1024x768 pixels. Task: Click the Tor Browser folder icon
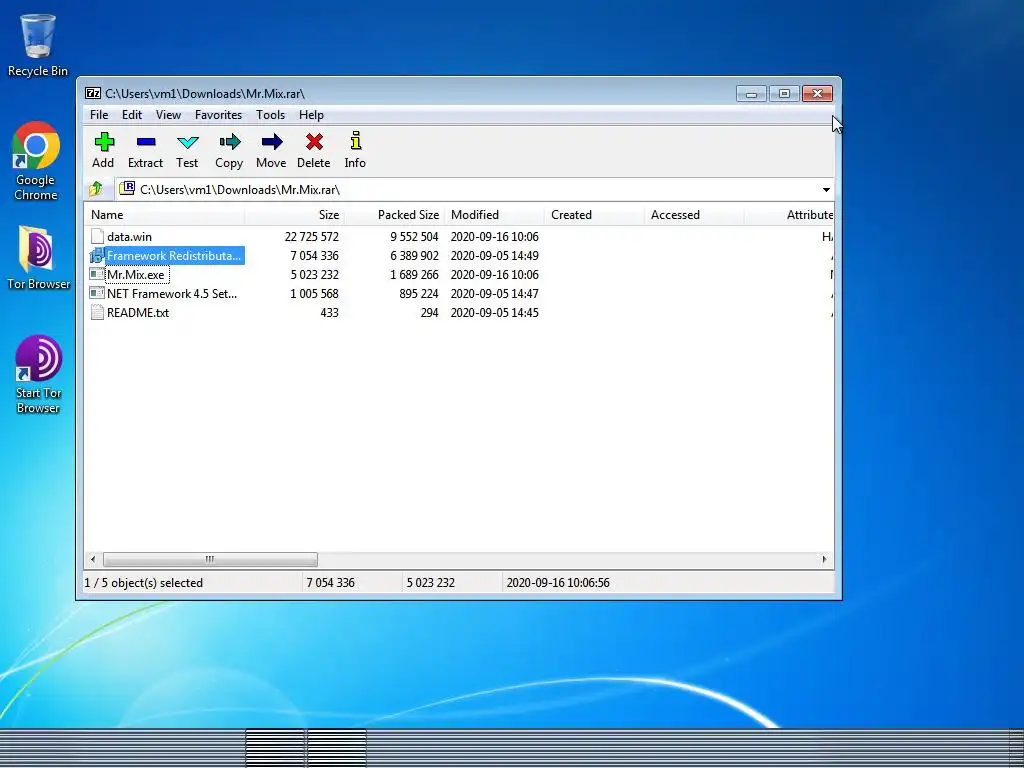pos(36,249)
